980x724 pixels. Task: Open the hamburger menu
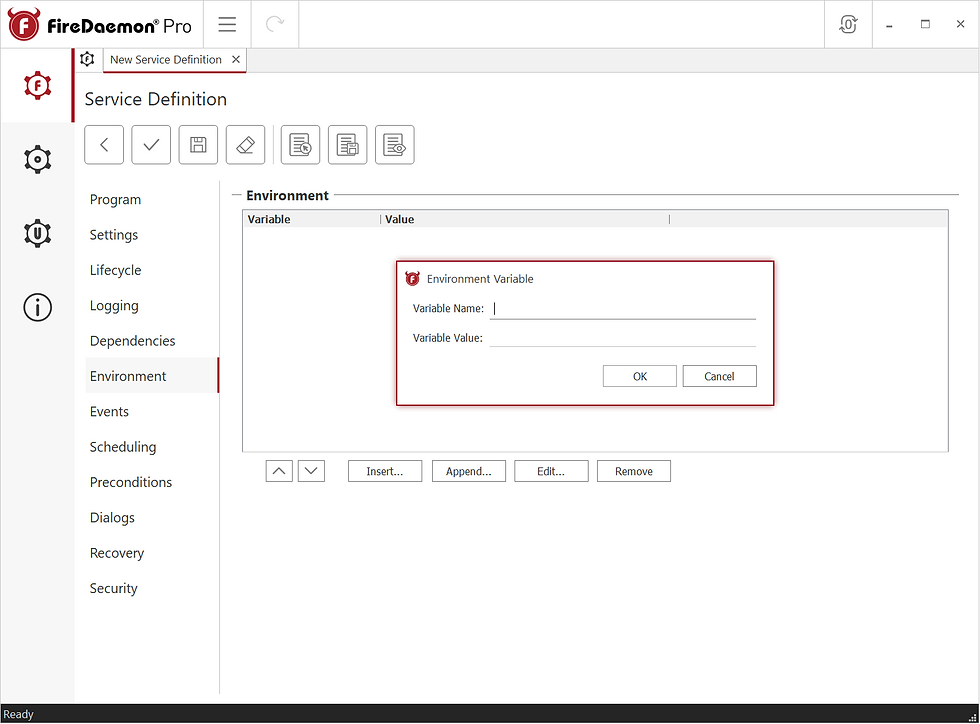coord(227,24)
